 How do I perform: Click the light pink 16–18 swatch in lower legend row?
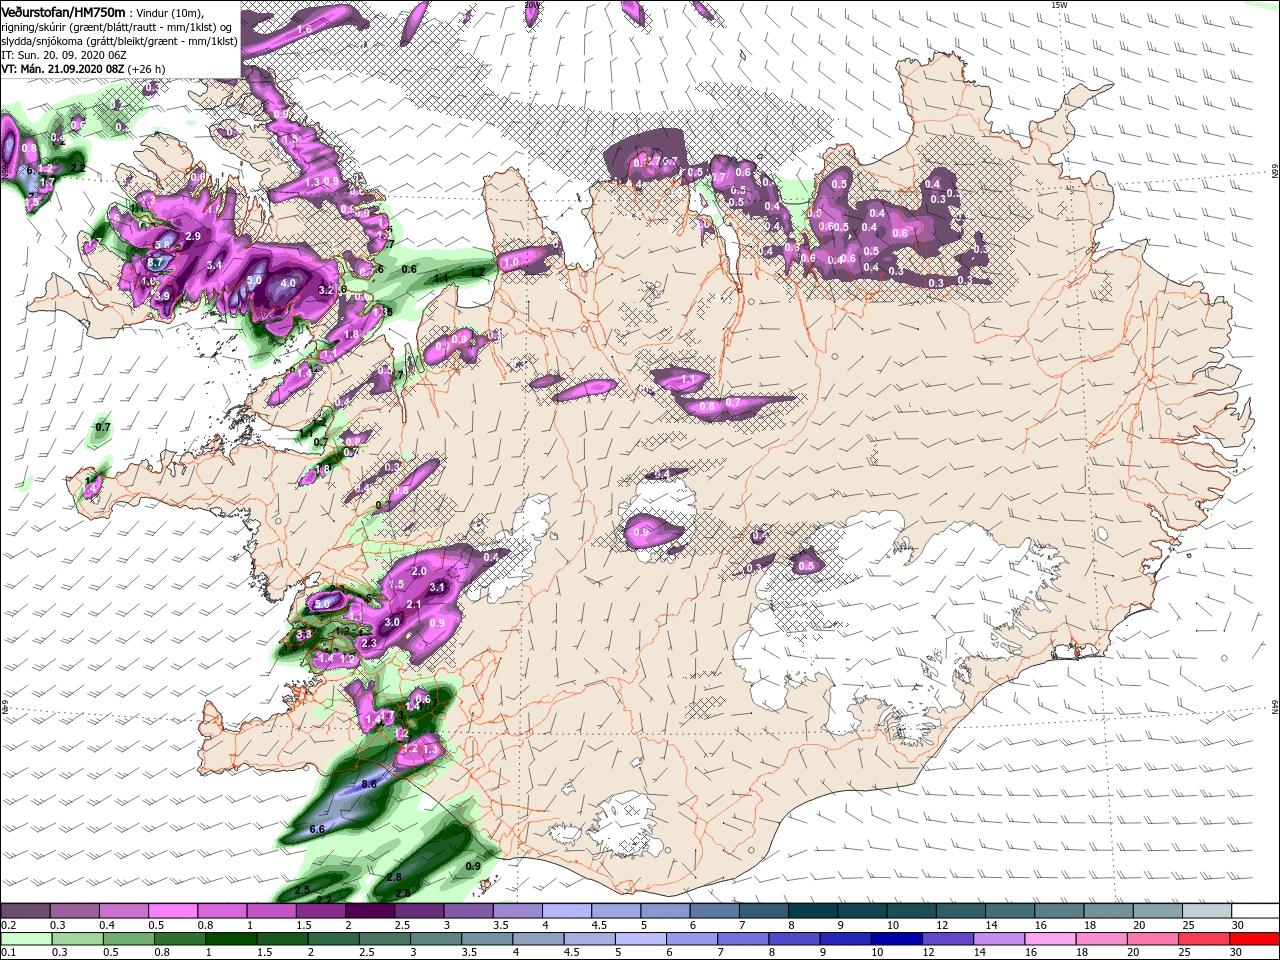(x=1048, y=938)
